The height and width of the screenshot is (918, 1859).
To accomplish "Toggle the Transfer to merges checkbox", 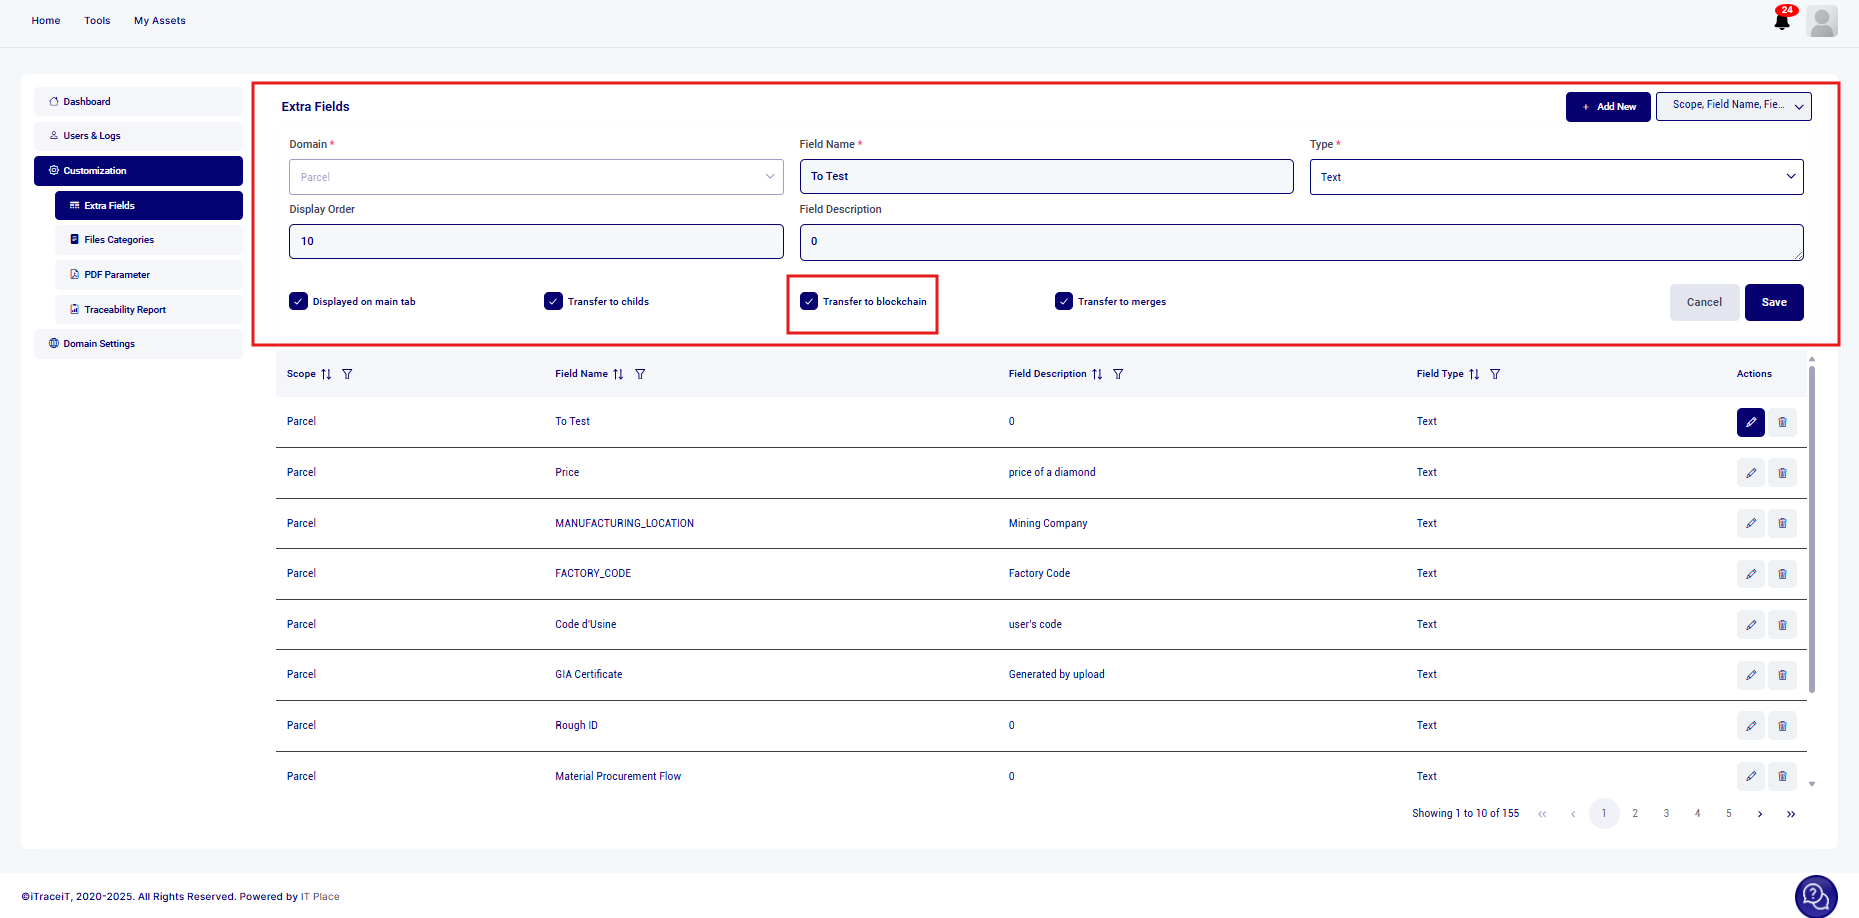I will tap(1064, 302).
